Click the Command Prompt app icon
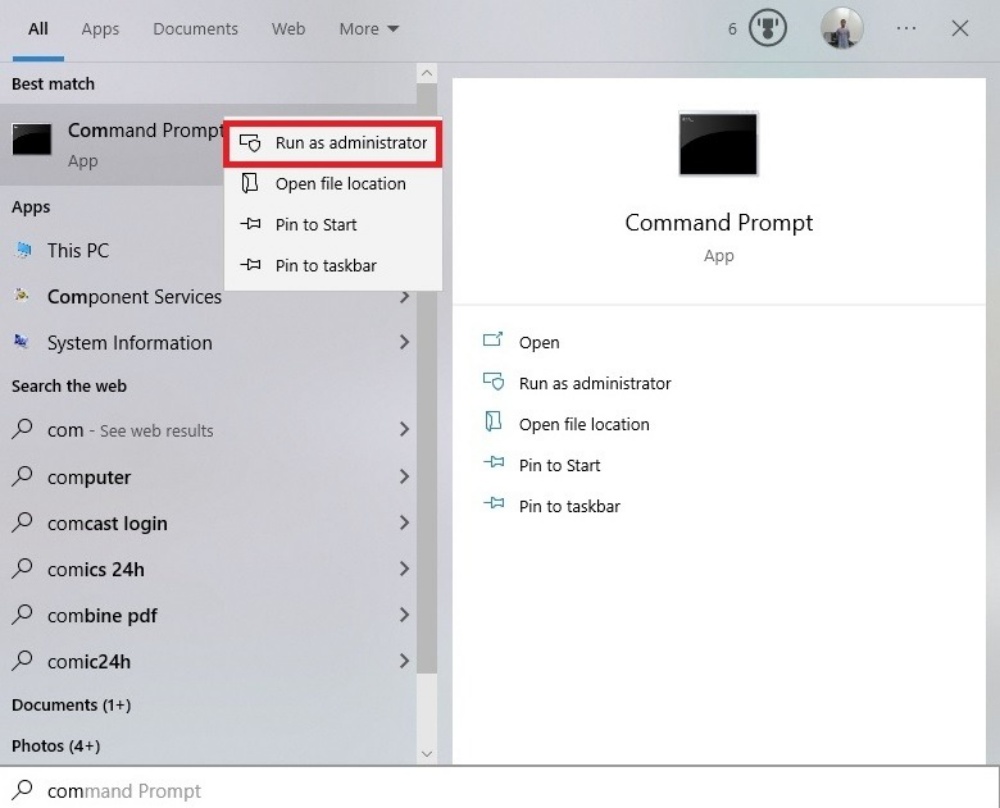 point(31,141)
